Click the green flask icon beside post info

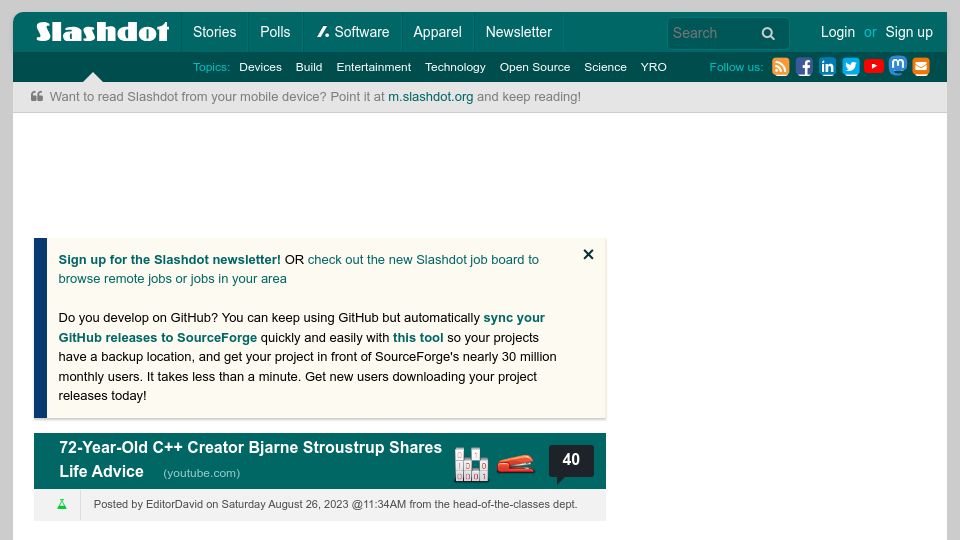coord(62,504)
